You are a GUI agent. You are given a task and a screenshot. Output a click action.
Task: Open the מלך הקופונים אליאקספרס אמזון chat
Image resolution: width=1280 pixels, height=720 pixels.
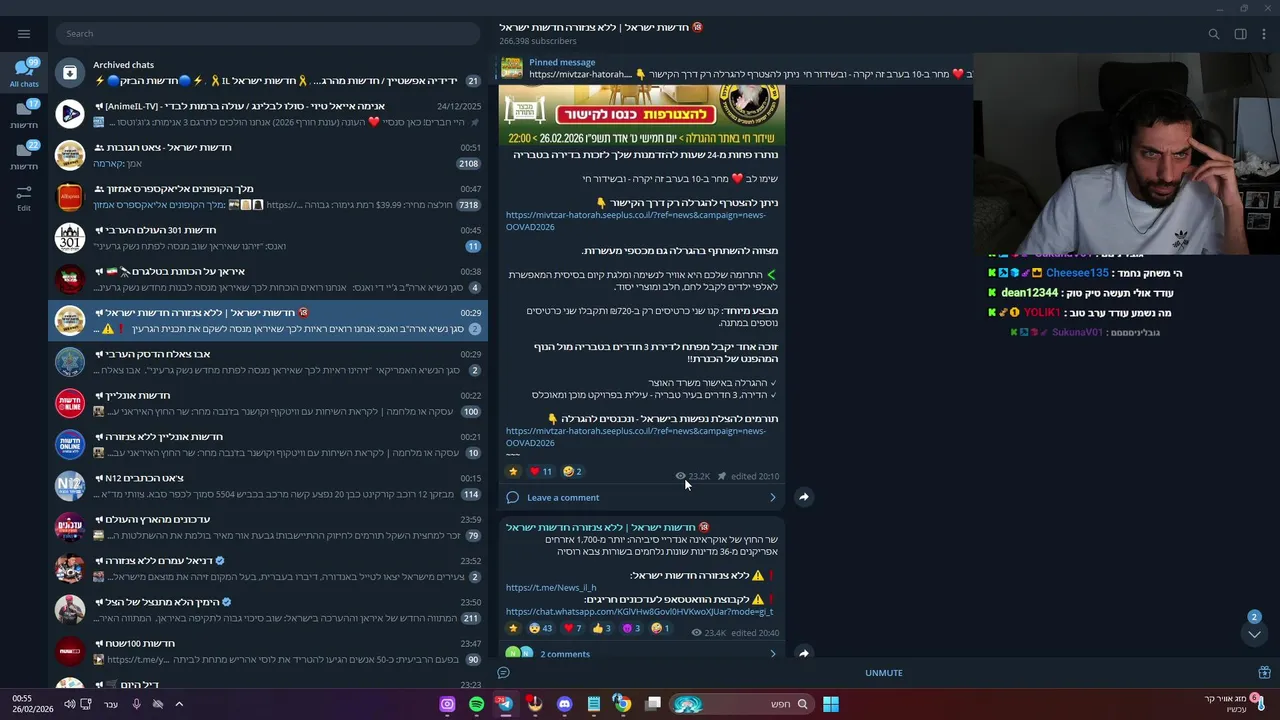click(x=268, y=197)
